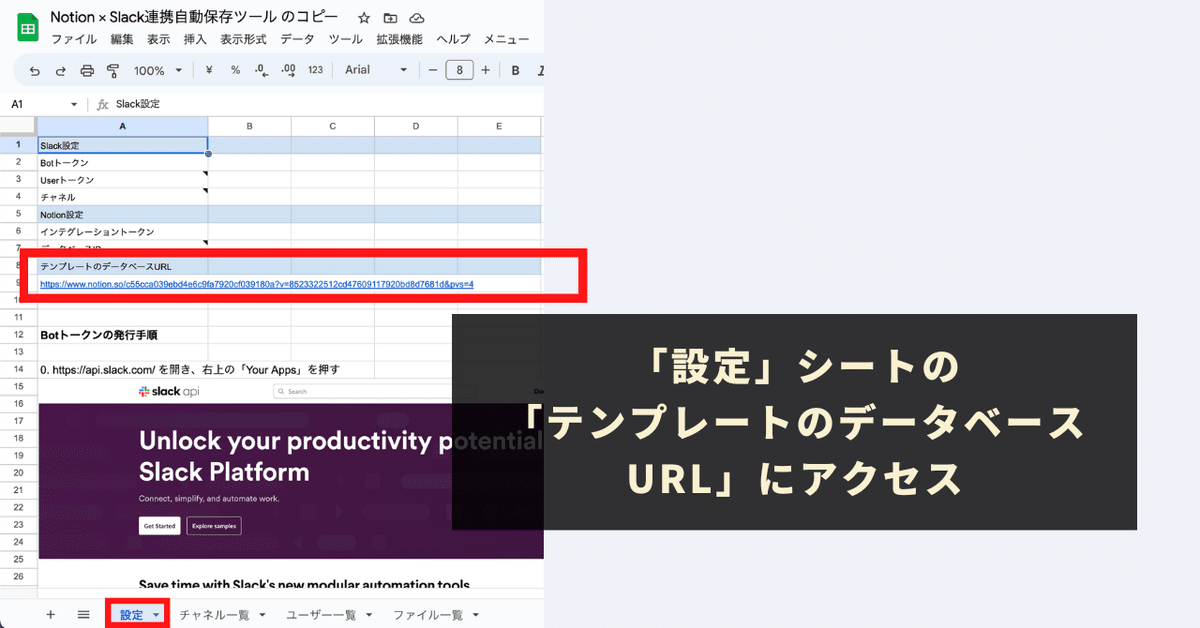Click the formula bar showing Slack設定

point(328,104)
